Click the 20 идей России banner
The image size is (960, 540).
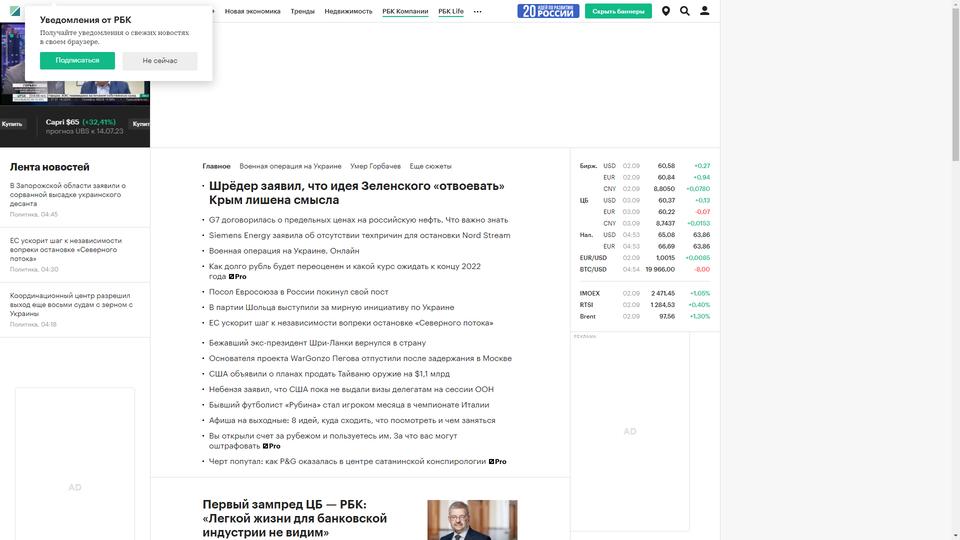[x=548, y=11]
